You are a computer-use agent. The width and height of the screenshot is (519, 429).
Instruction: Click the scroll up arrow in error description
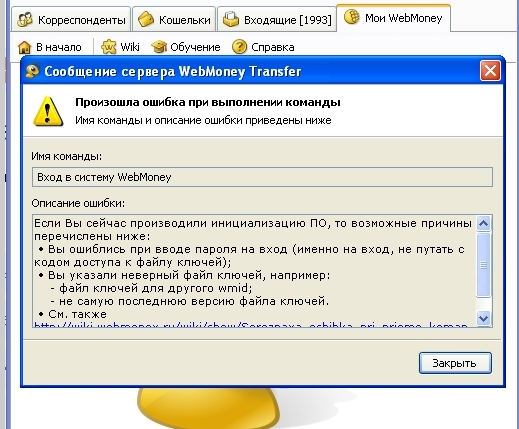click(x=483, y=223)
